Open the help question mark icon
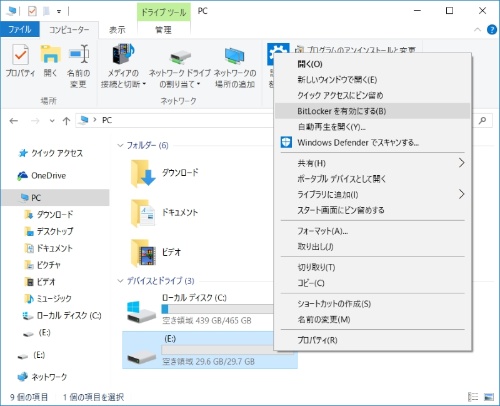The width and height of the screenshot is (500, 406). click(x=492, y=30)
